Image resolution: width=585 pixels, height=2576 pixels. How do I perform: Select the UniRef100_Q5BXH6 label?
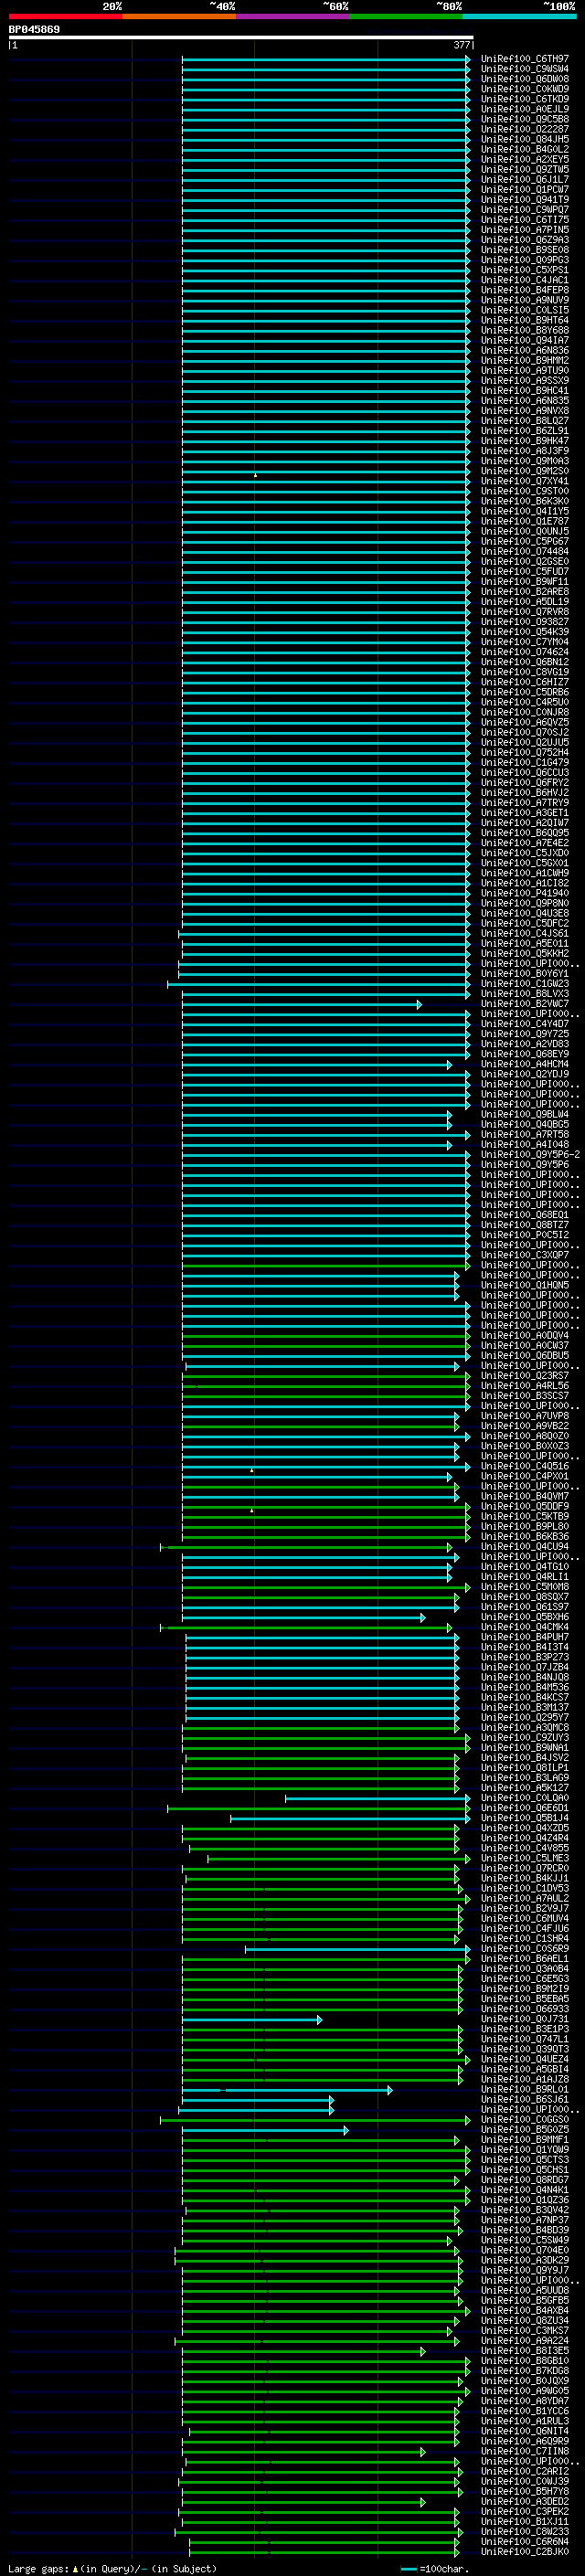click(524, 1617)
